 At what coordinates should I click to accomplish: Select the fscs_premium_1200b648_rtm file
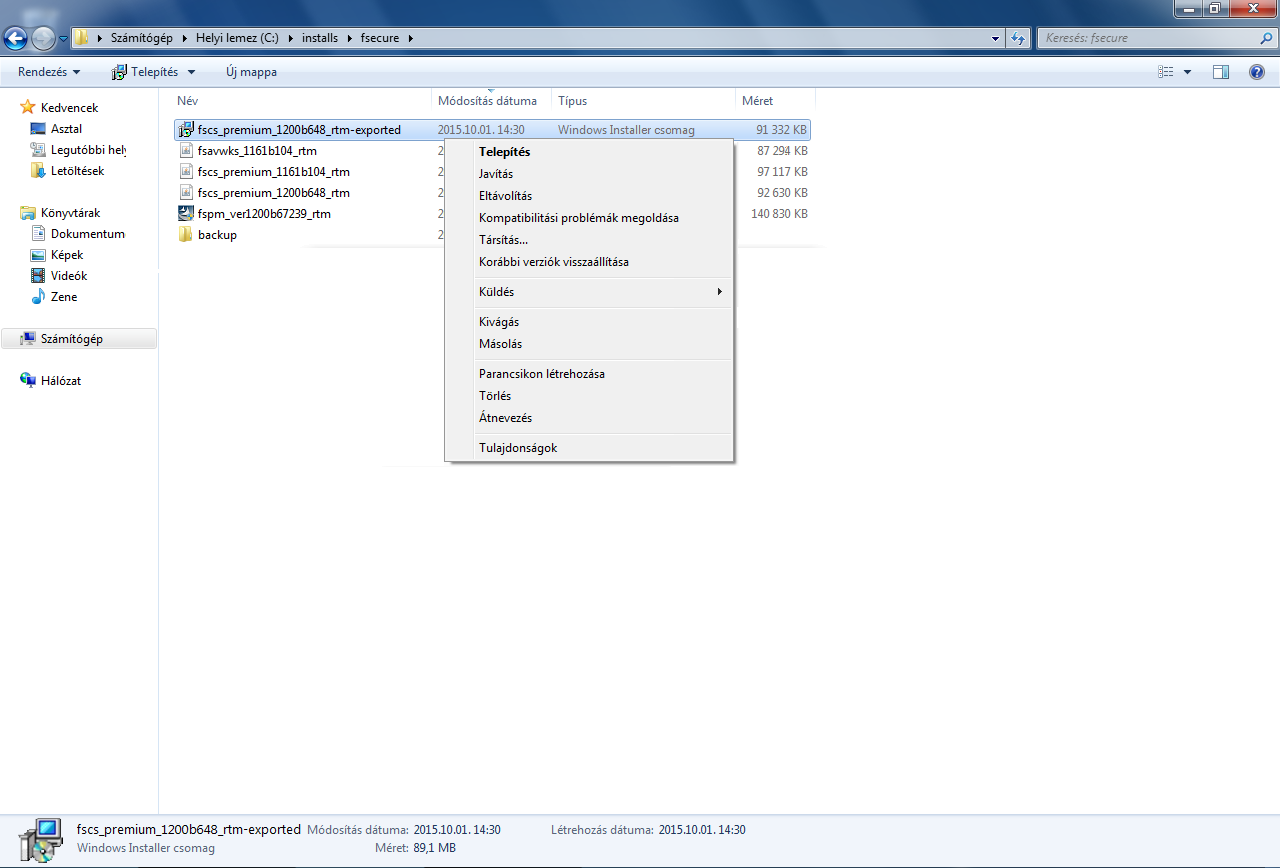pyautogui.click(x=273, y=193)
